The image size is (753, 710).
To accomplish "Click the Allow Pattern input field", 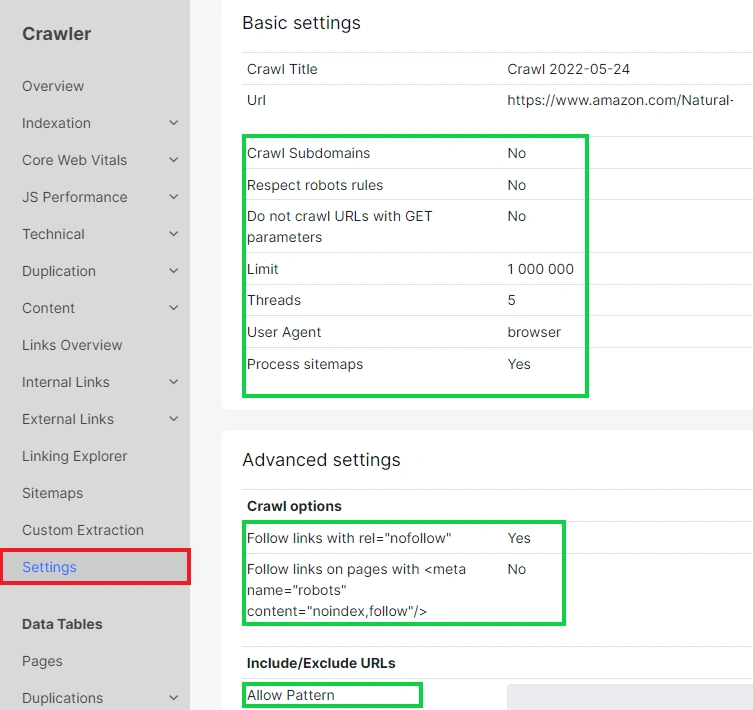I will [629, 697].
